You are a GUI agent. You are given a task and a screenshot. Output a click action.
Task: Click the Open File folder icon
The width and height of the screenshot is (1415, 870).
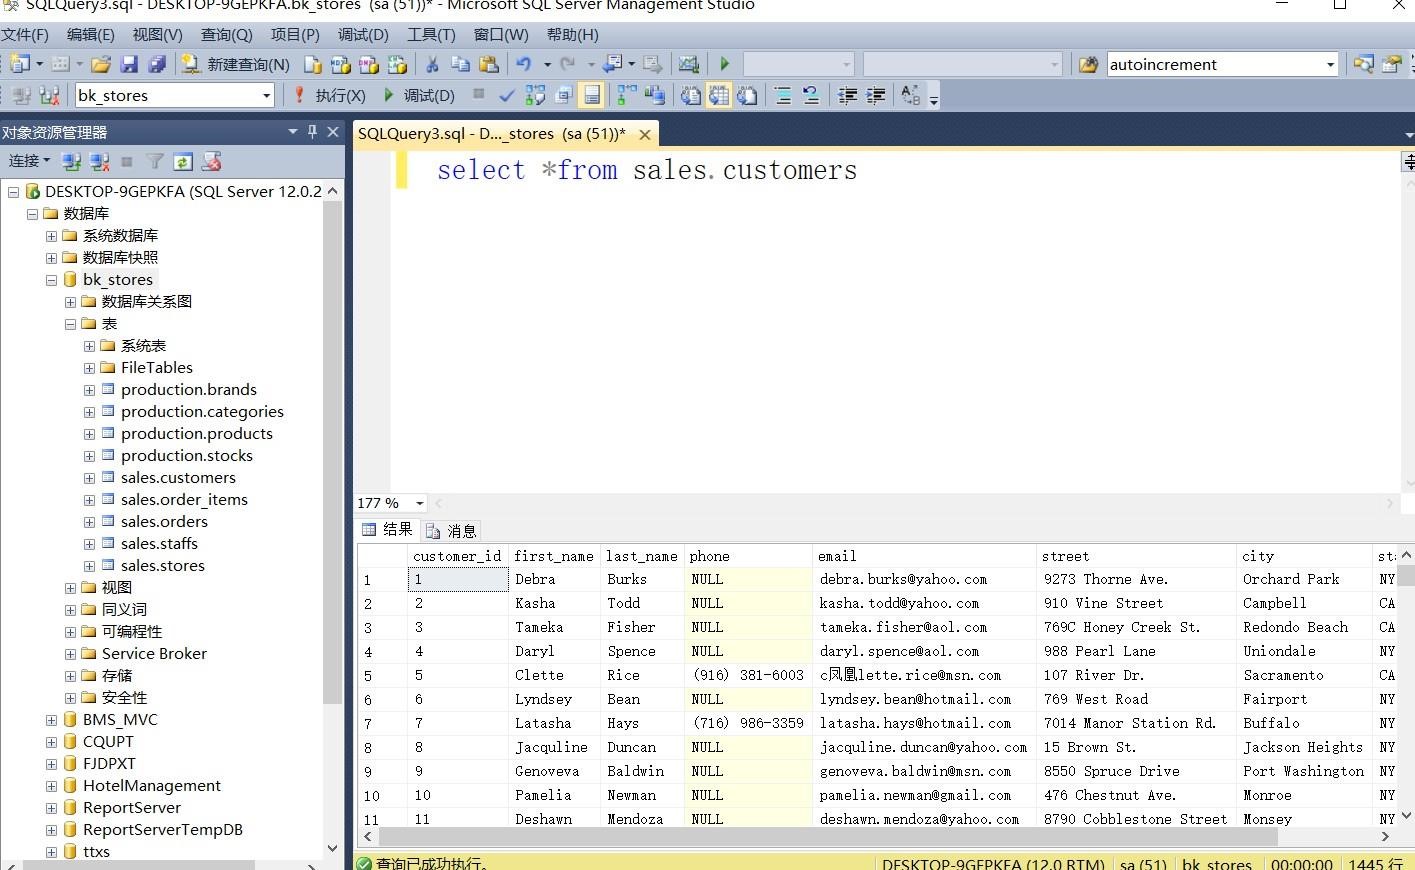click(101, 65)
